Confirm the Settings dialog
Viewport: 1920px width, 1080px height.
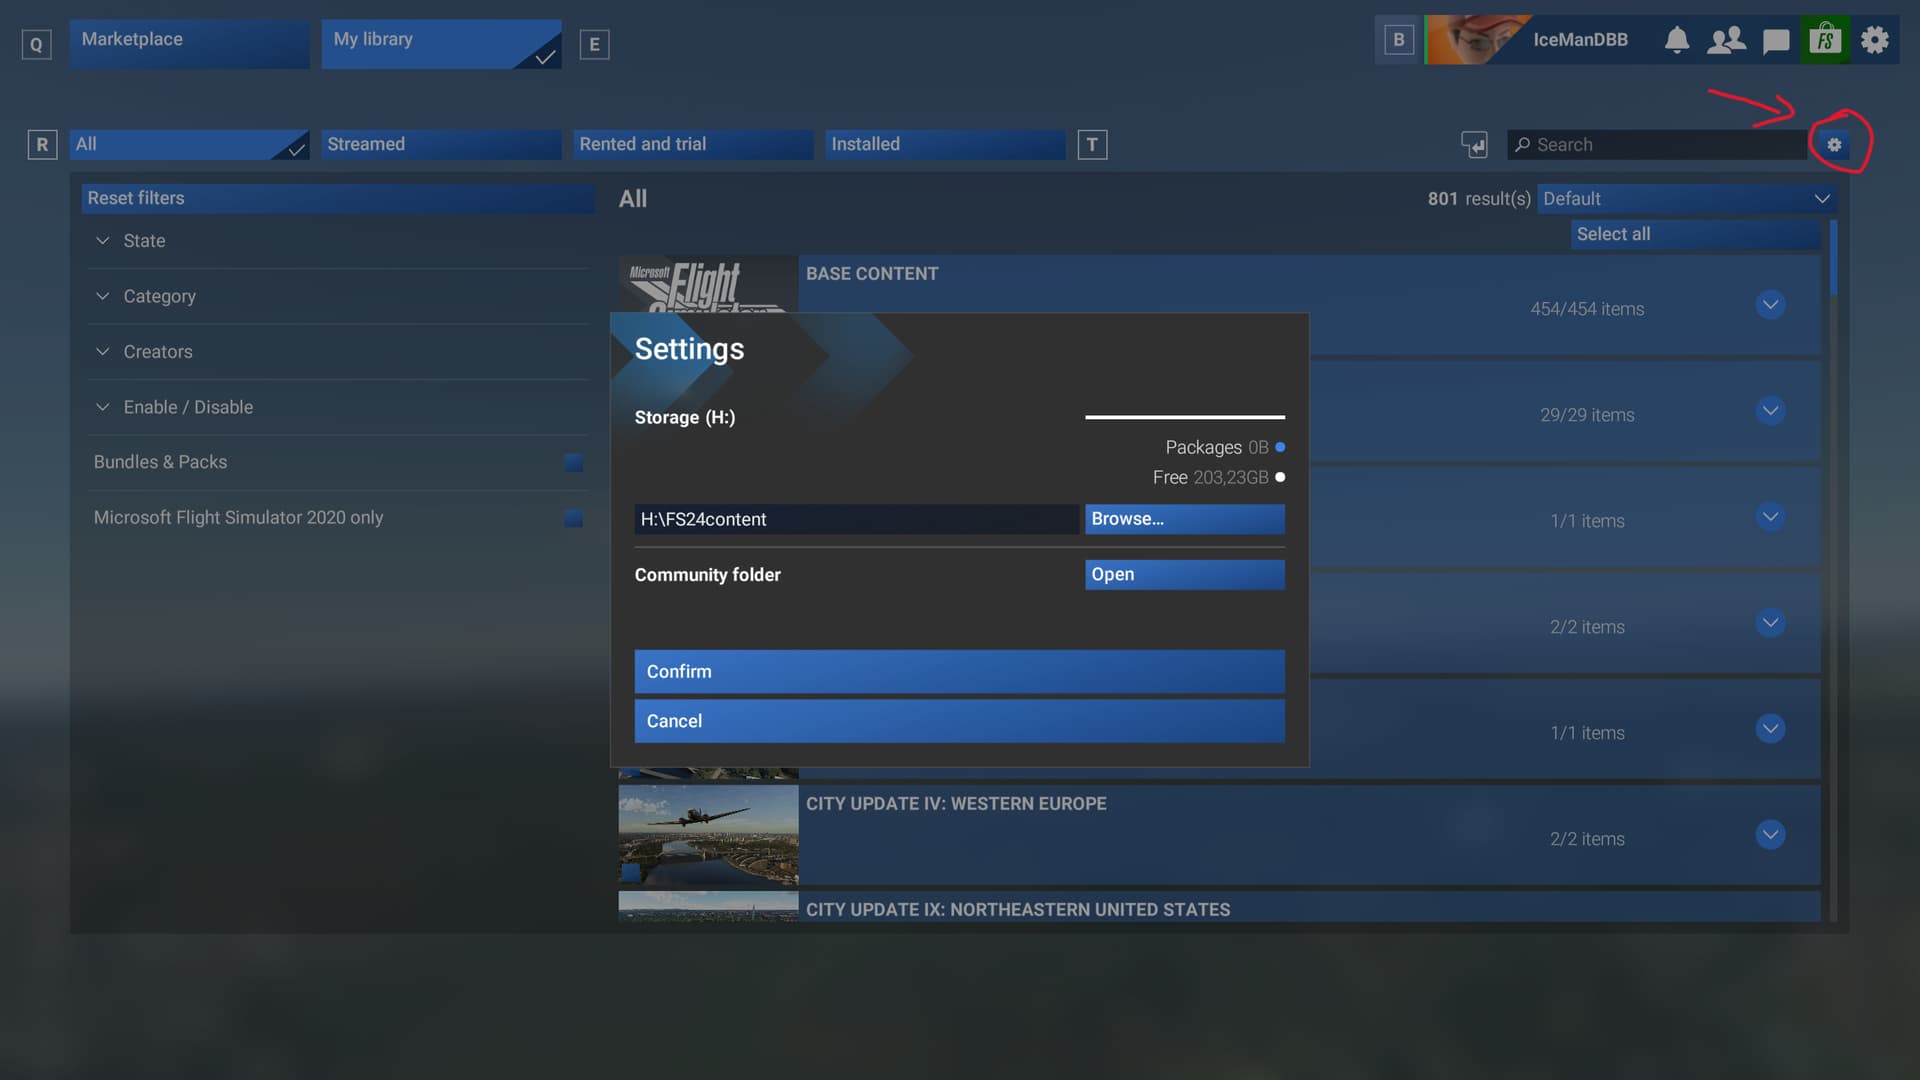click(960, 672)
